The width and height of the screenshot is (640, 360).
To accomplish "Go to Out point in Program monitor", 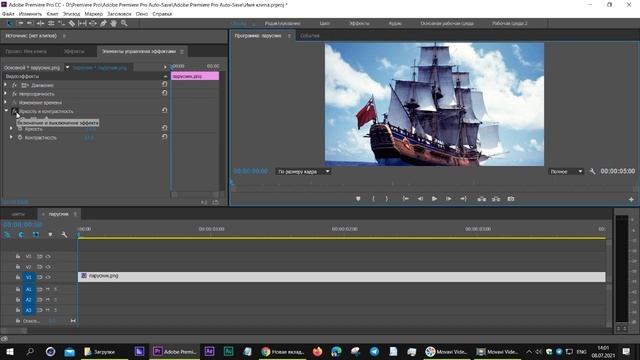I will (463, 199).
